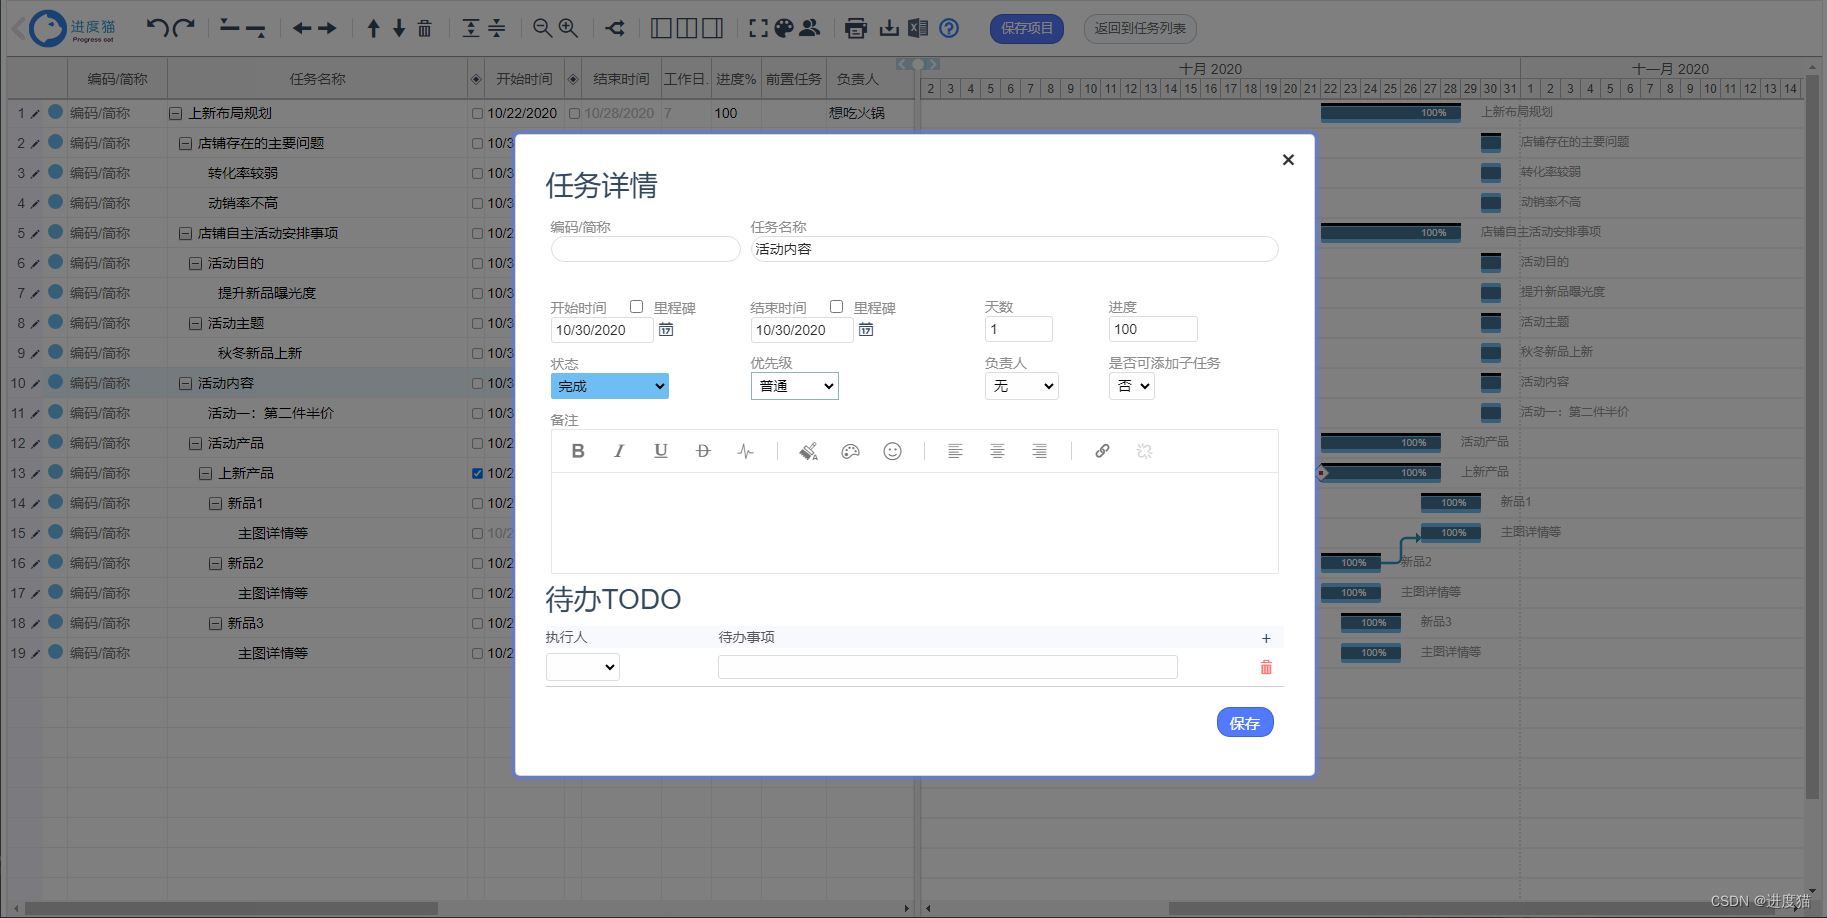The height and width of the screenshot is (918, 1827).
Task: Click the expand all rows toolbar icon
Action: point(471,28)
